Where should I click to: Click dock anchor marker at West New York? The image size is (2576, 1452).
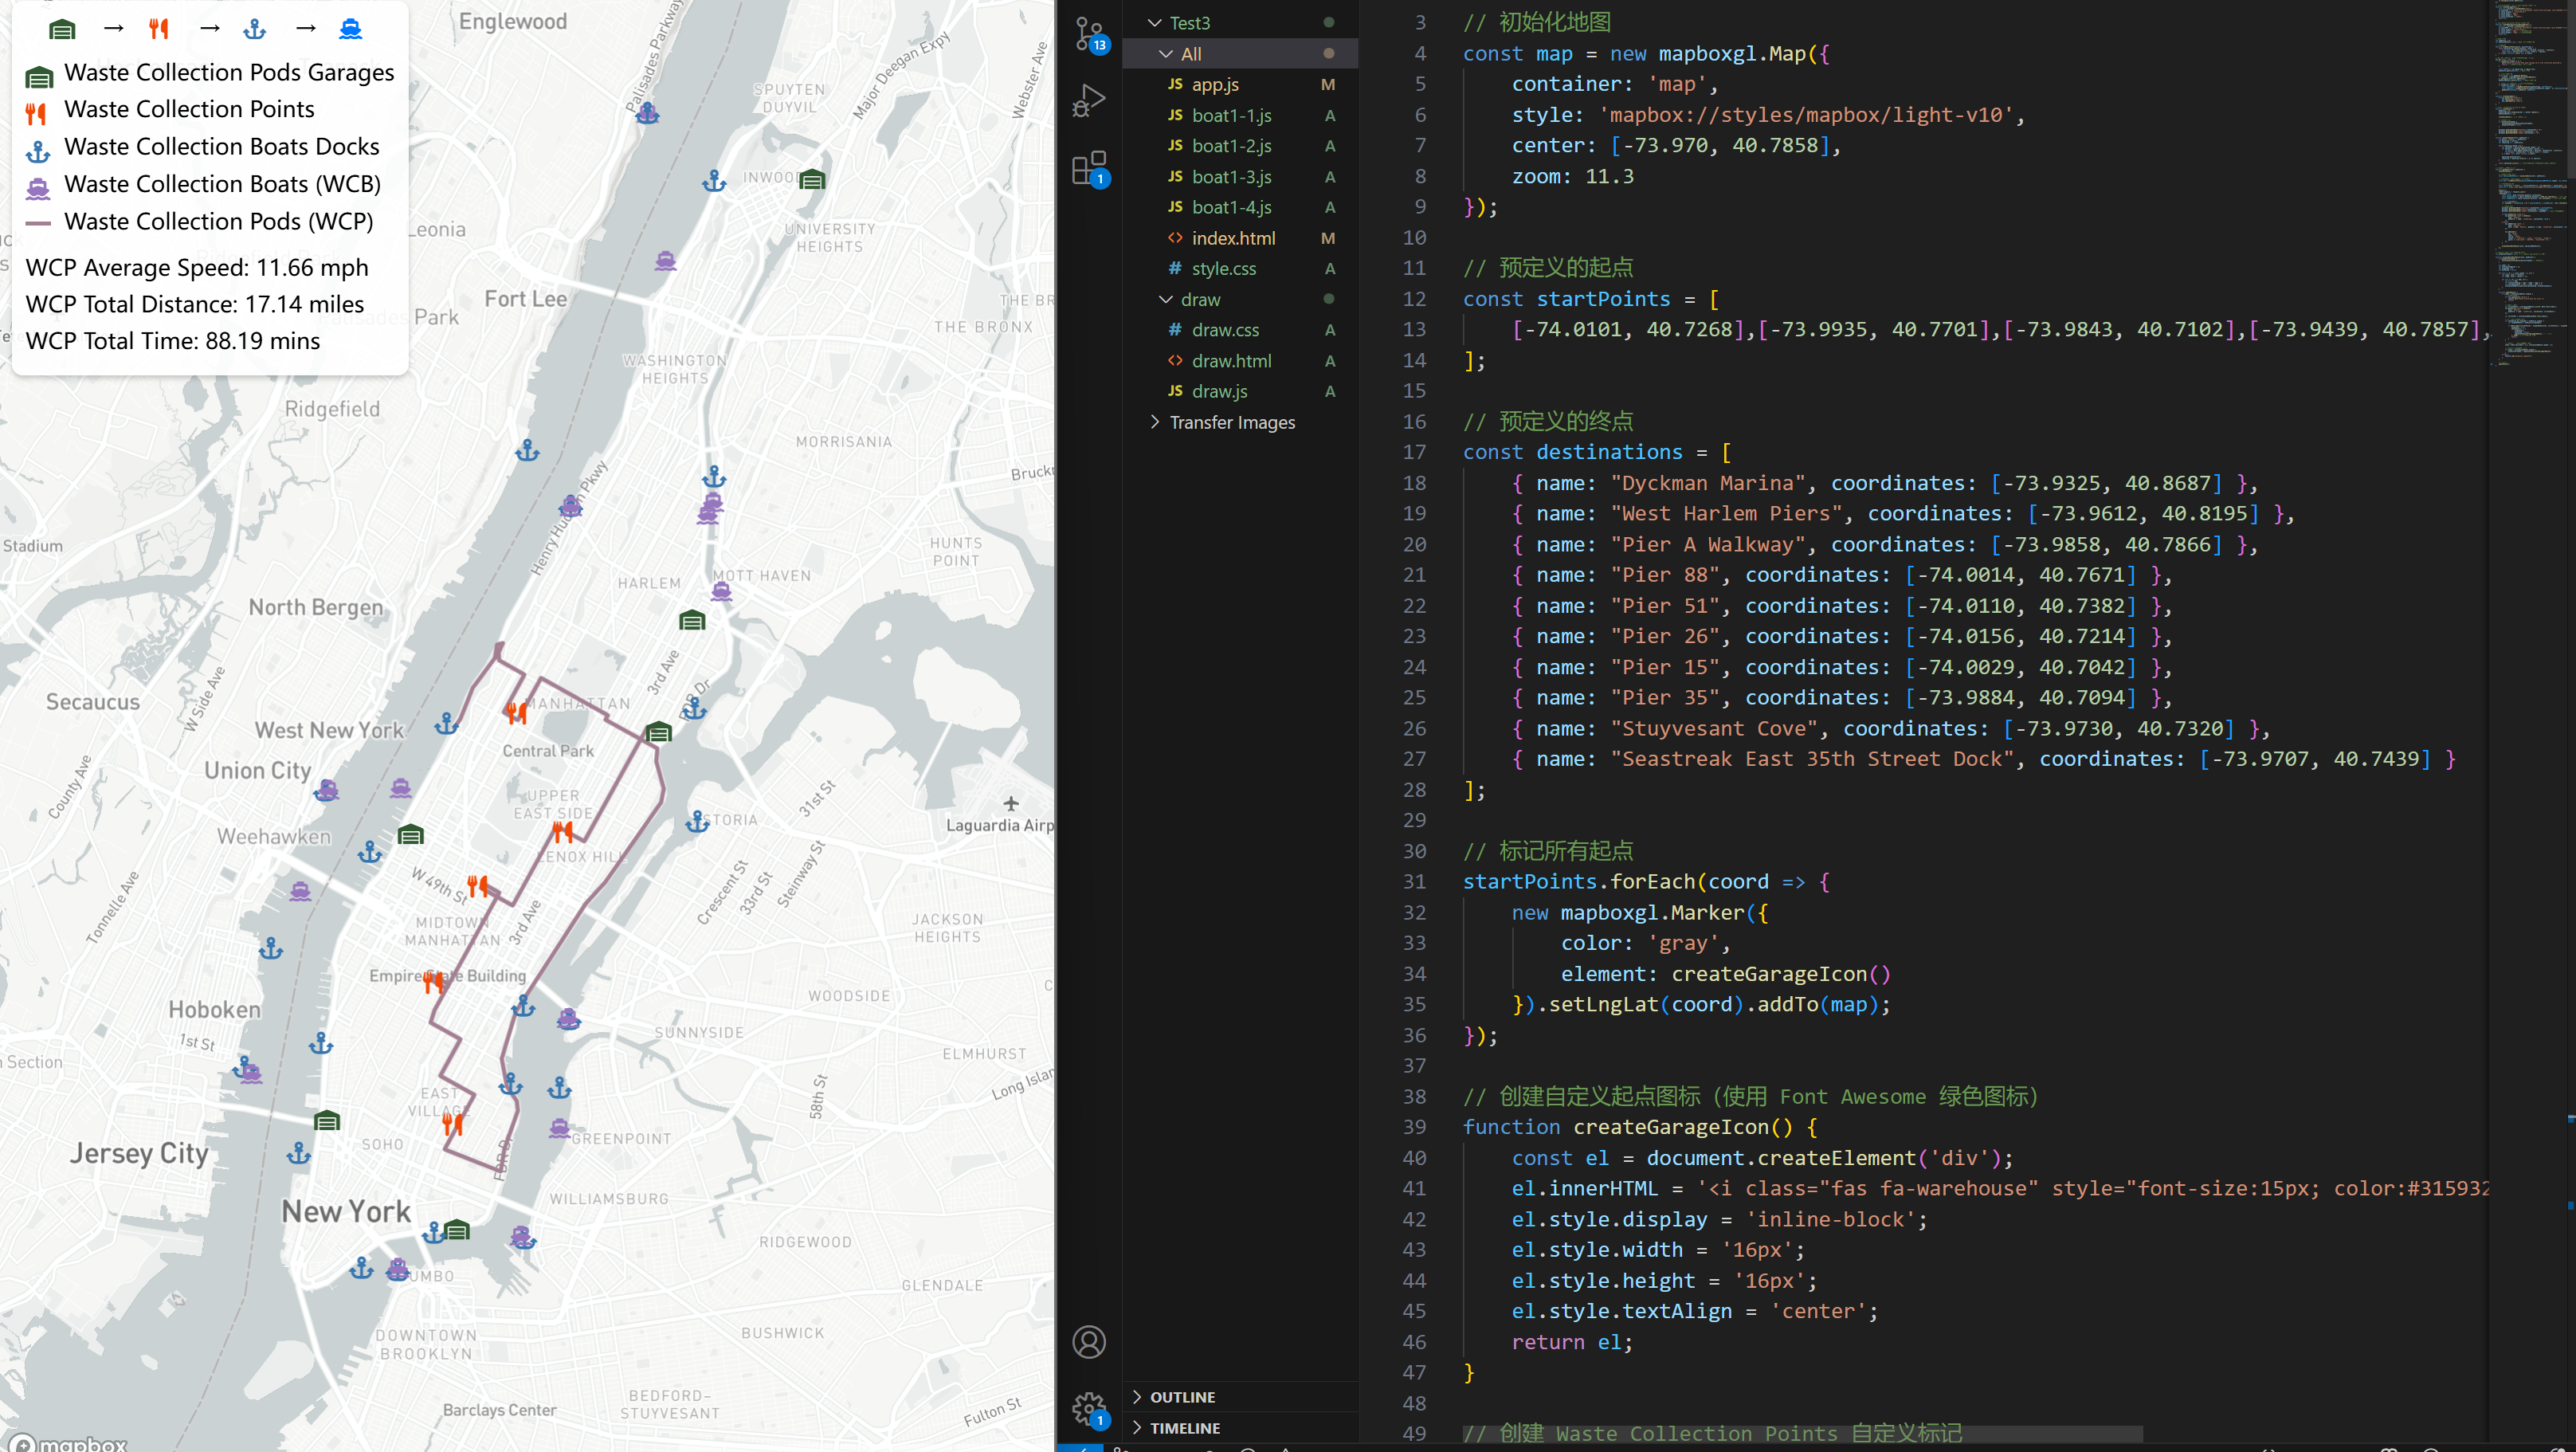446,723
